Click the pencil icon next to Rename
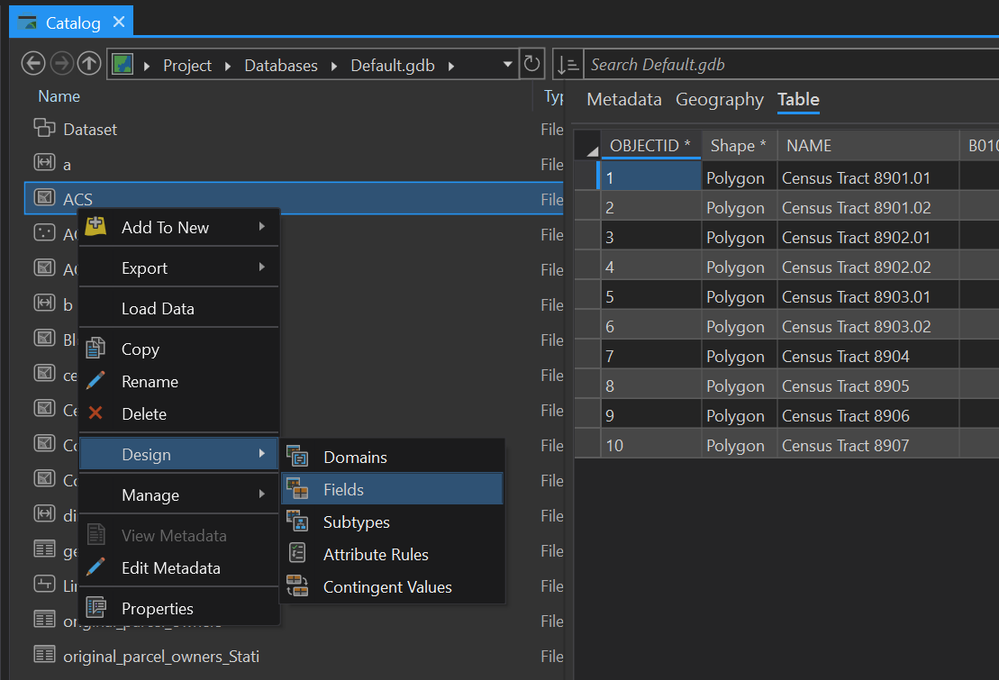Image resolution: width=999 pixels, height=680 pixels. point(96,381)
